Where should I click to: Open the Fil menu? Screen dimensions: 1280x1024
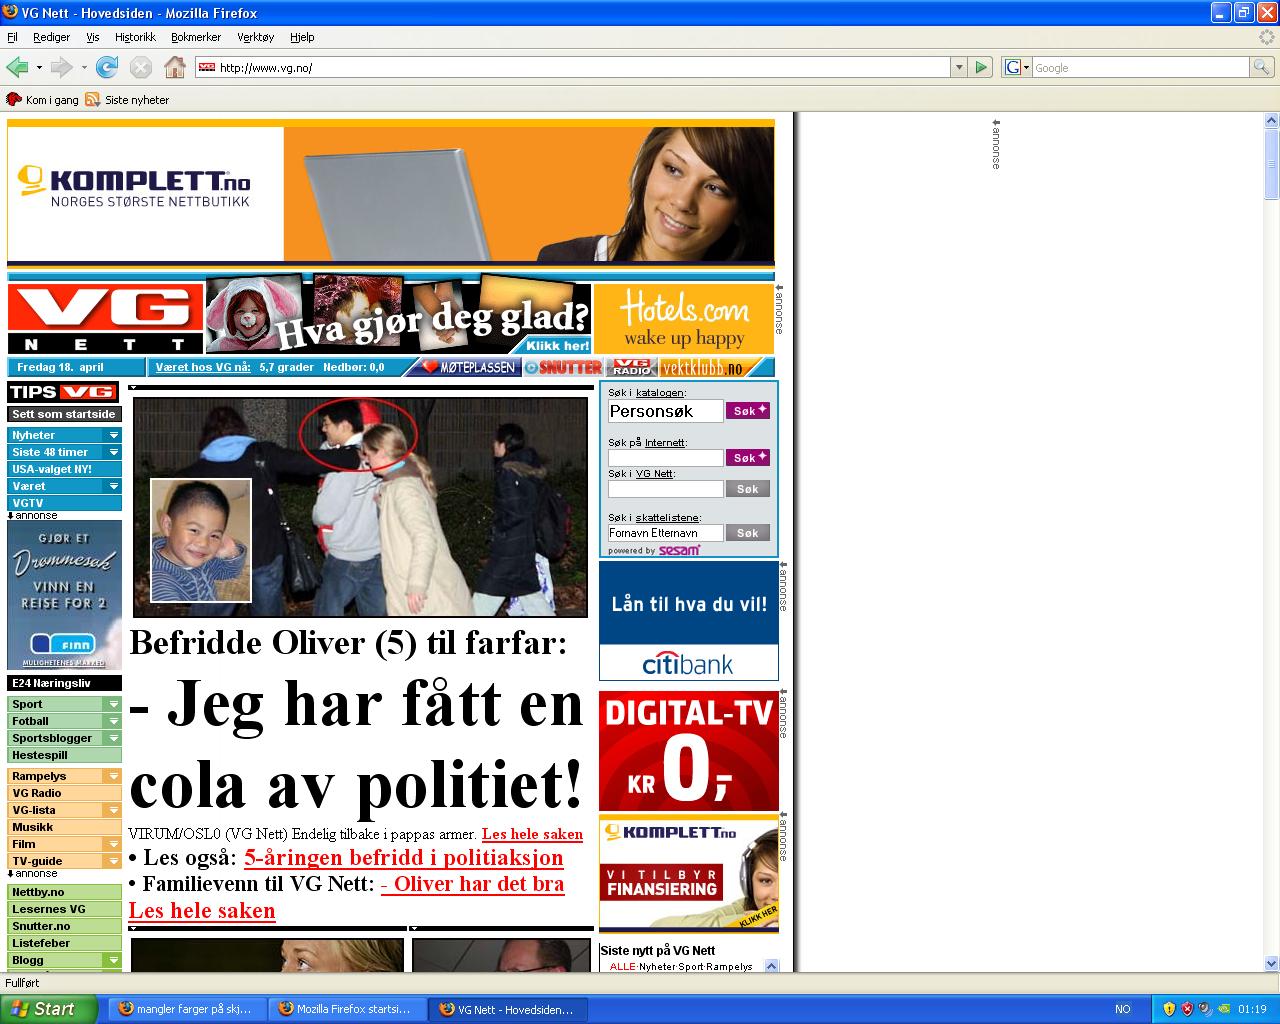click(12, 37)
